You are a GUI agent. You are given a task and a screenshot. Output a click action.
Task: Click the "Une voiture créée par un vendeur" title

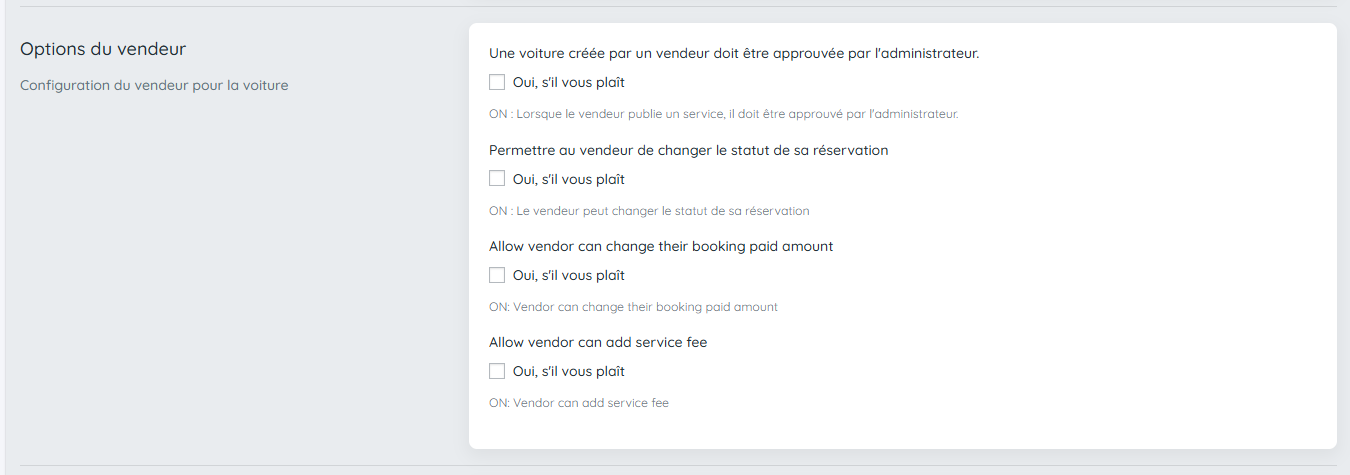pyautogui.click(x=733, y=54)
